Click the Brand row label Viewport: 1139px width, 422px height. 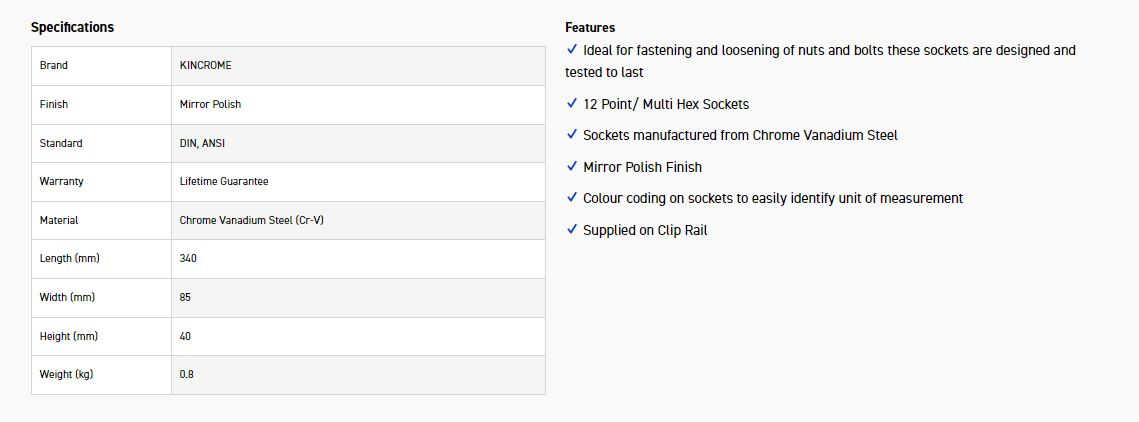pos(54,65)
